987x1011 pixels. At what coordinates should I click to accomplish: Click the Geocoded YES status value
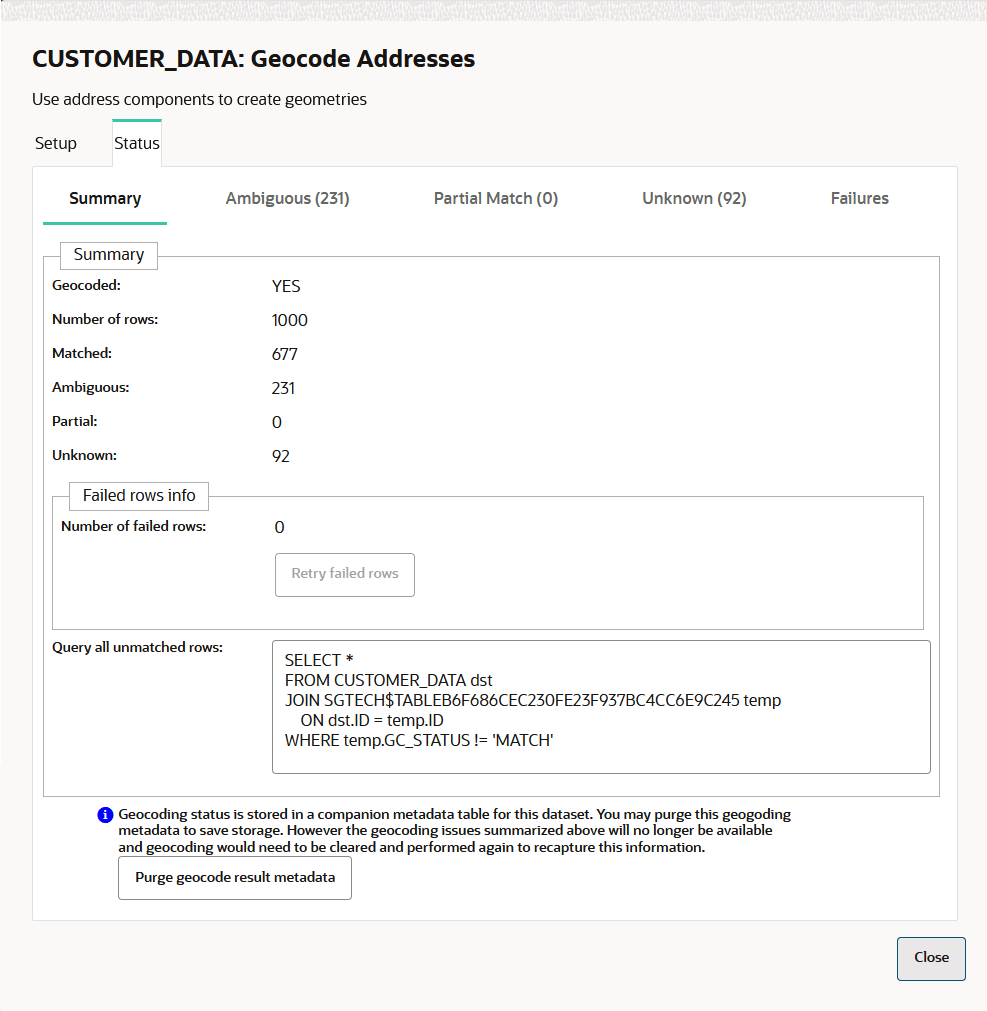286,286
